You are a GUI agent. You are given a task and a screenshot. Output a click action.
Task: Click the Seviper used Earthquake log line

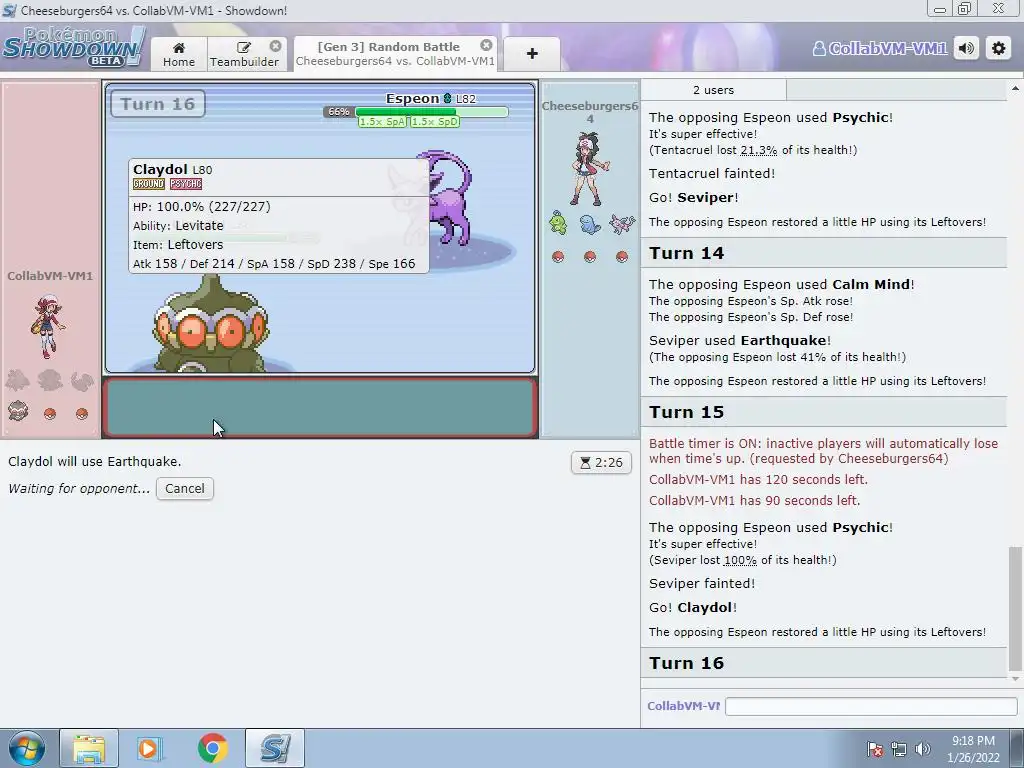[x=740, y=340]
